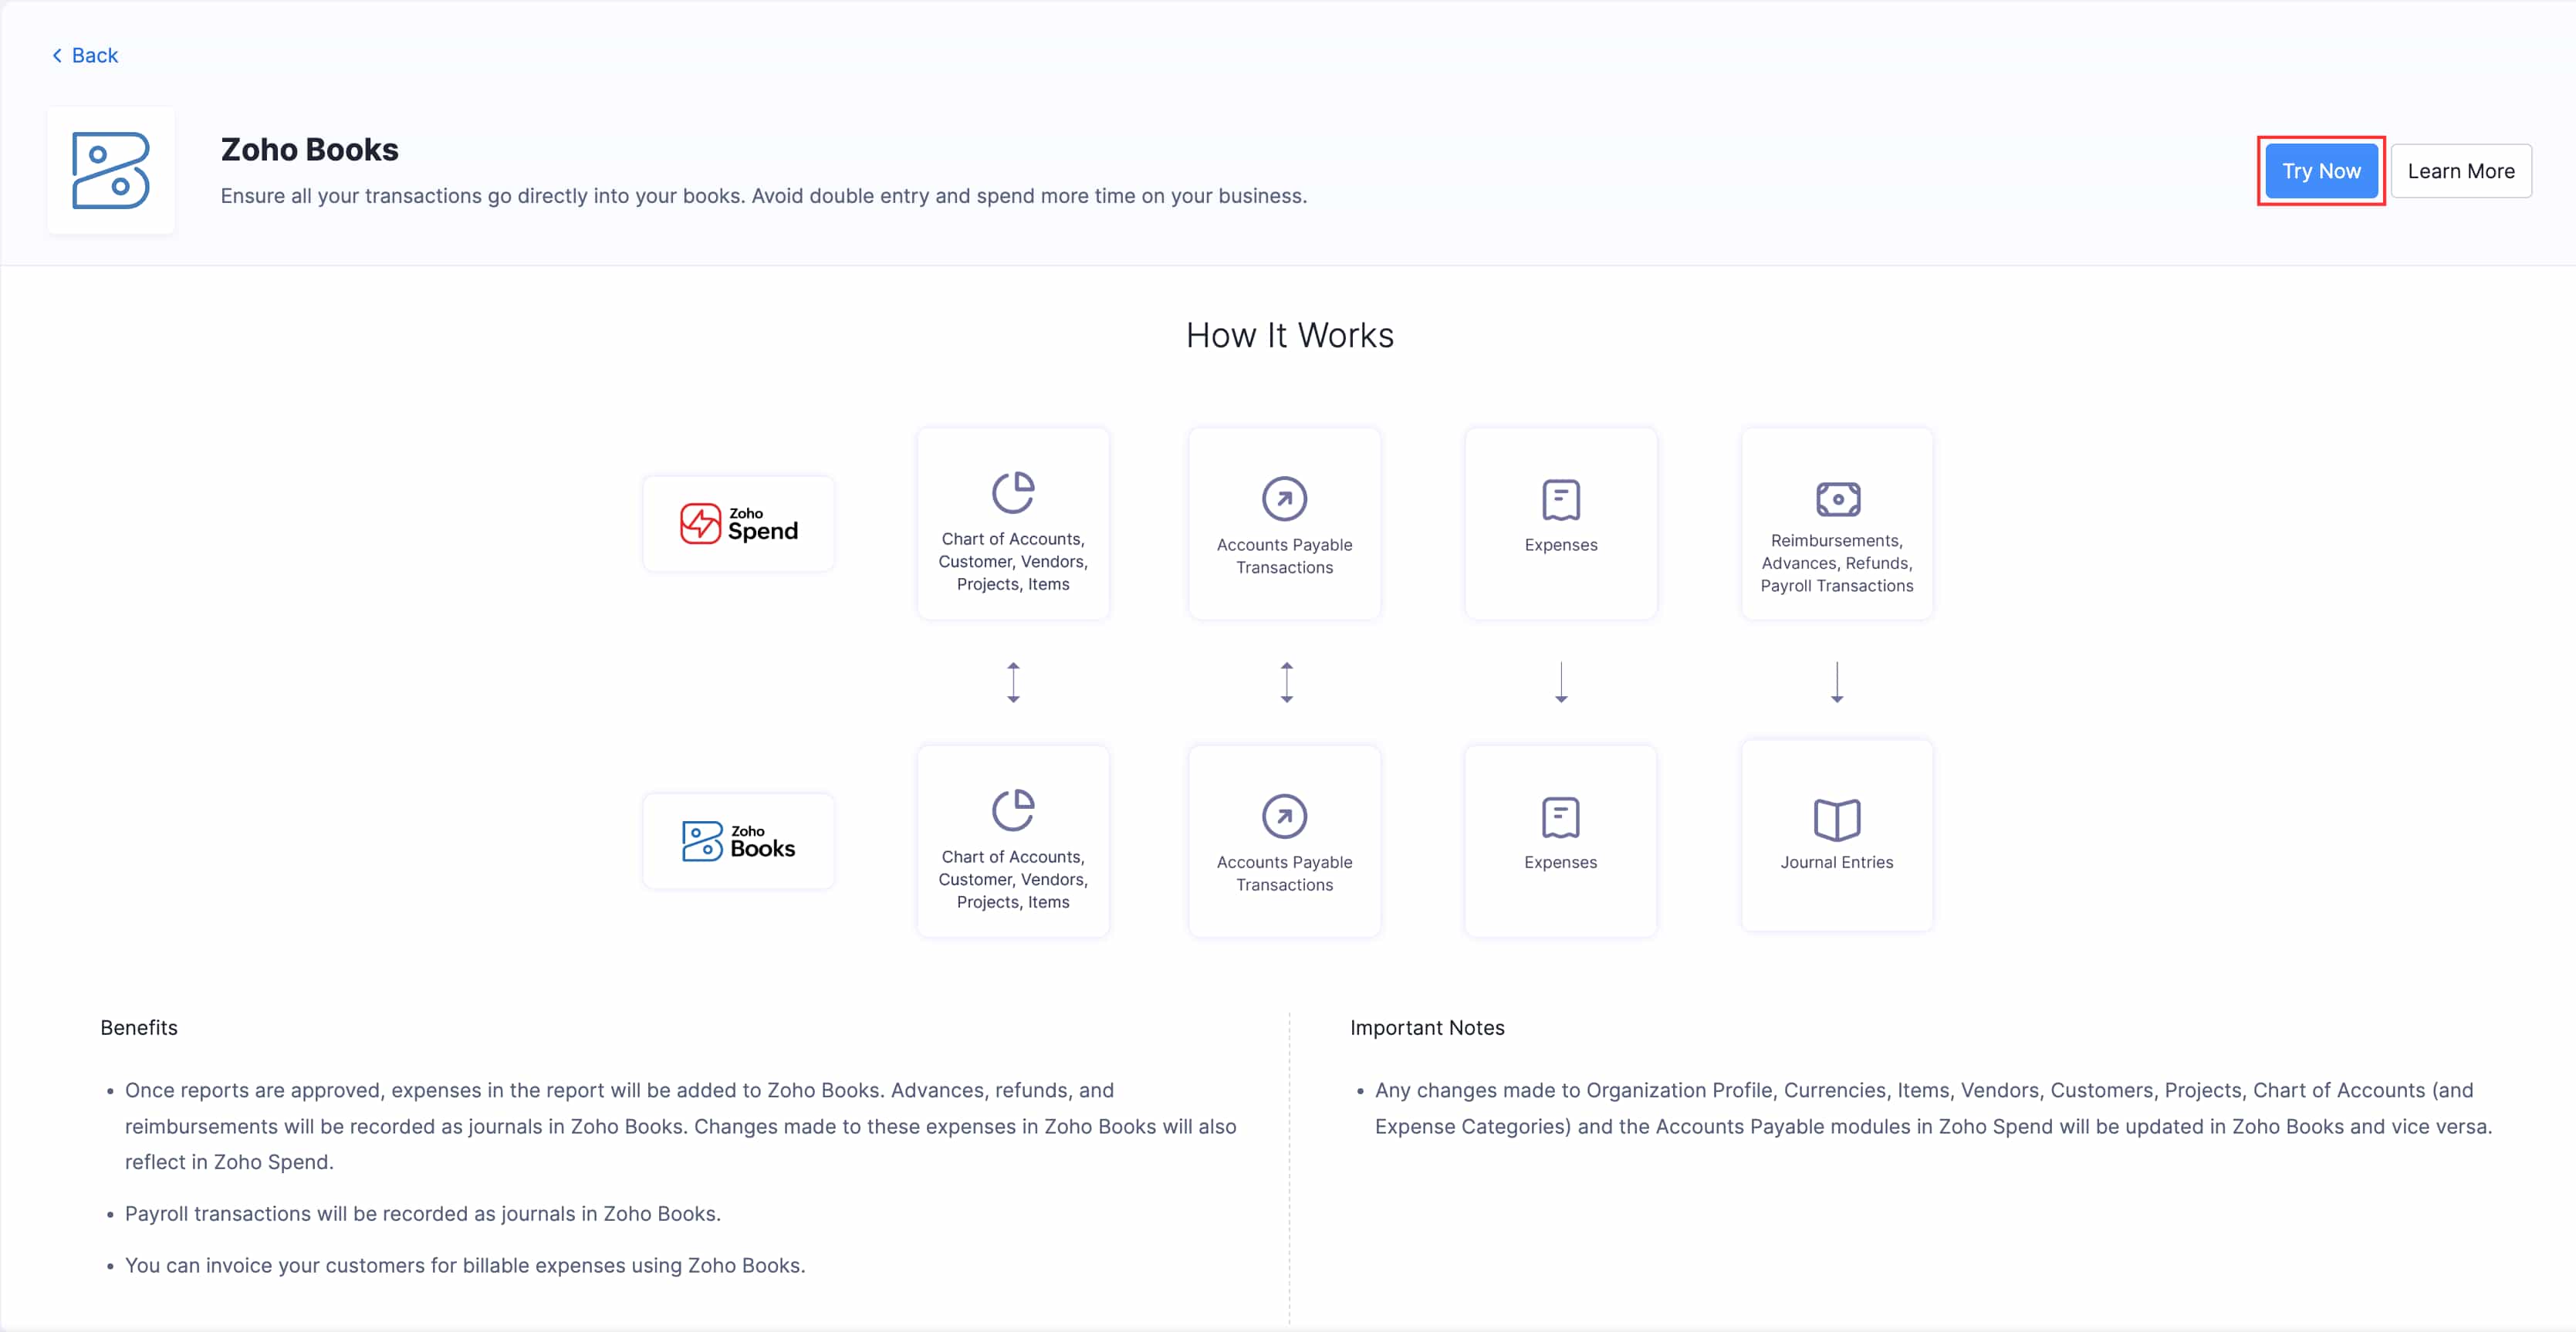Click the pie chart icon above Chart of Accounts

pyautogui.click(x=1013, y=491)
